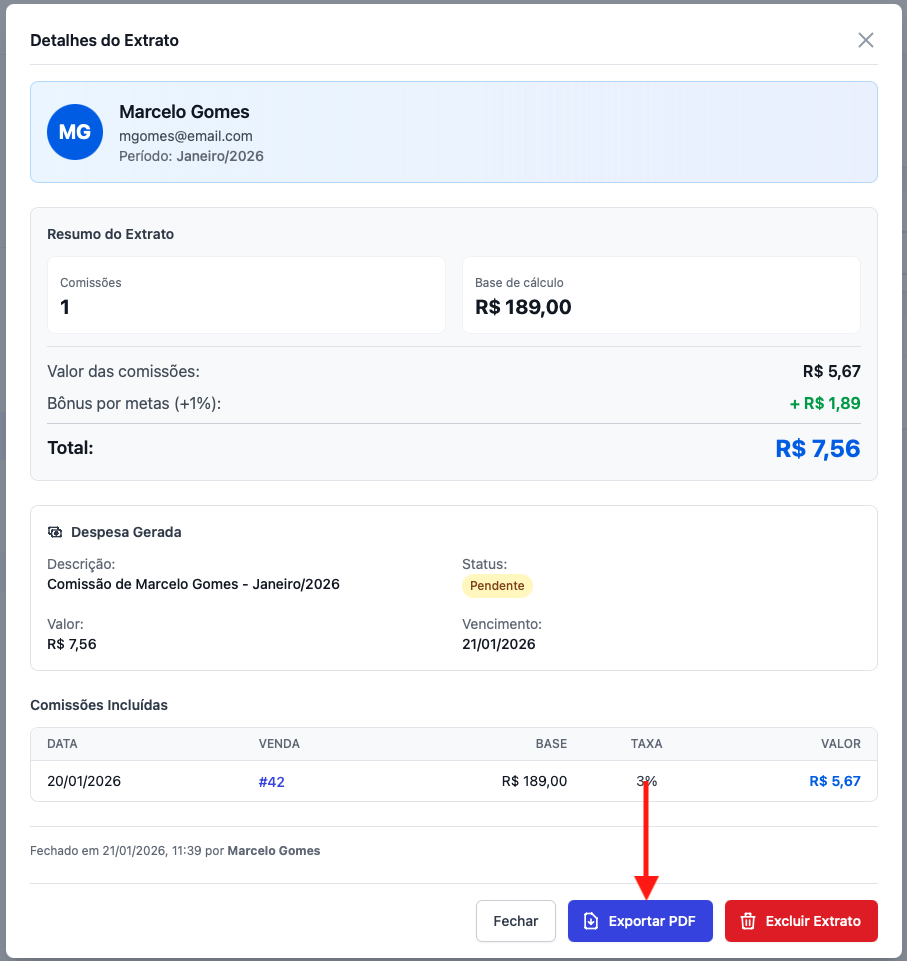Open sale #42 link
The width and height of the screenshot is (907, 961).
(271, 782)
